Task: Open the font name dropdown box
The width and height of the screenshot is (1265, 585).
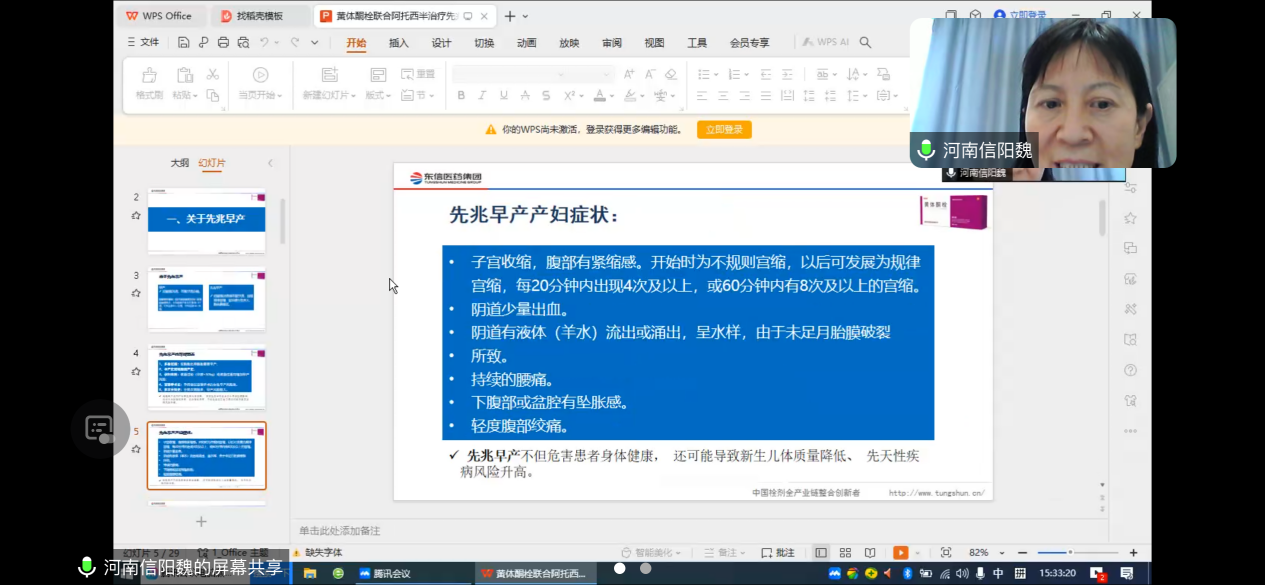Action: [x=510, y=75]
